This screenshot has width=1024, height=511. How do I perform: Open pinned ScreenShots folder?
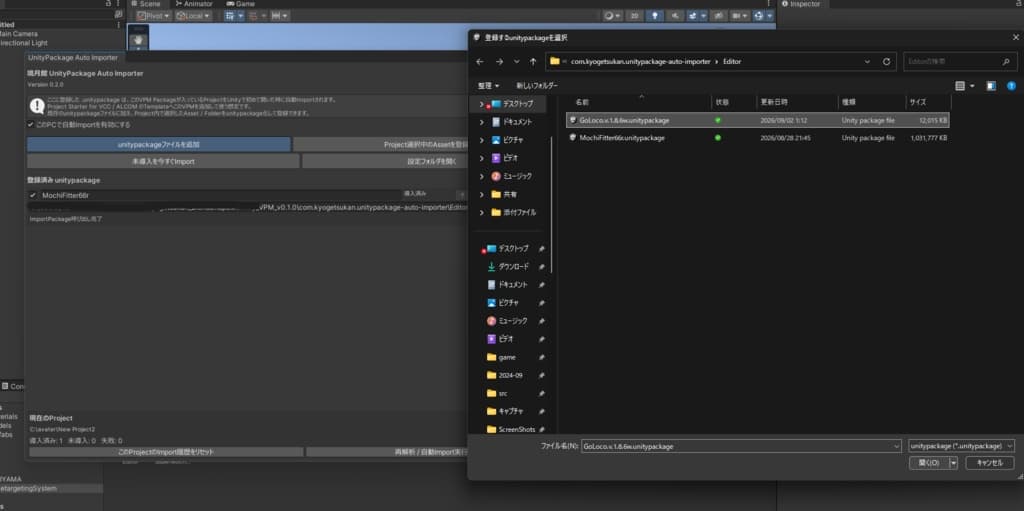517,429
